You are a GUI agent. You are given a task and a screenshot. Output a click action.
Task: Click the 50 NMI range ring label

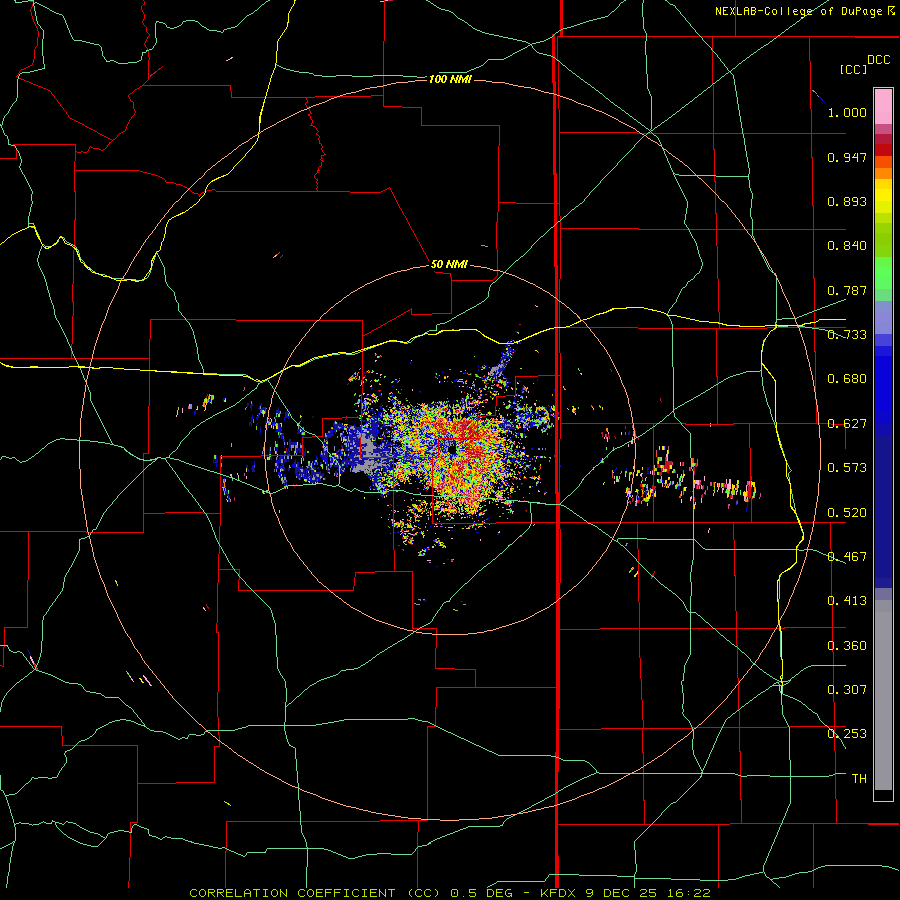click(449, 265)
